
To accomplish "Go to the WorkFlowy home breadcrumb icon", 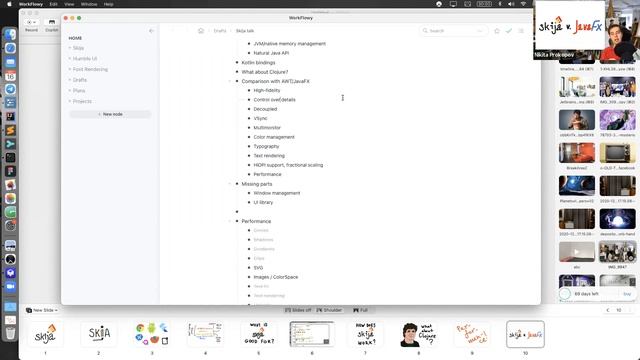I will (x=201, y=31).
